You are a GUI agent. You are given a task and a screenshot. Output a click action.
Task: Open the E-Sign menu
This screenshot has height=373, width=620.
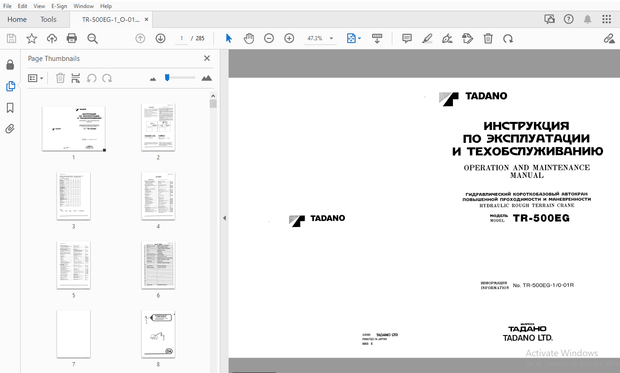[59, 6]
